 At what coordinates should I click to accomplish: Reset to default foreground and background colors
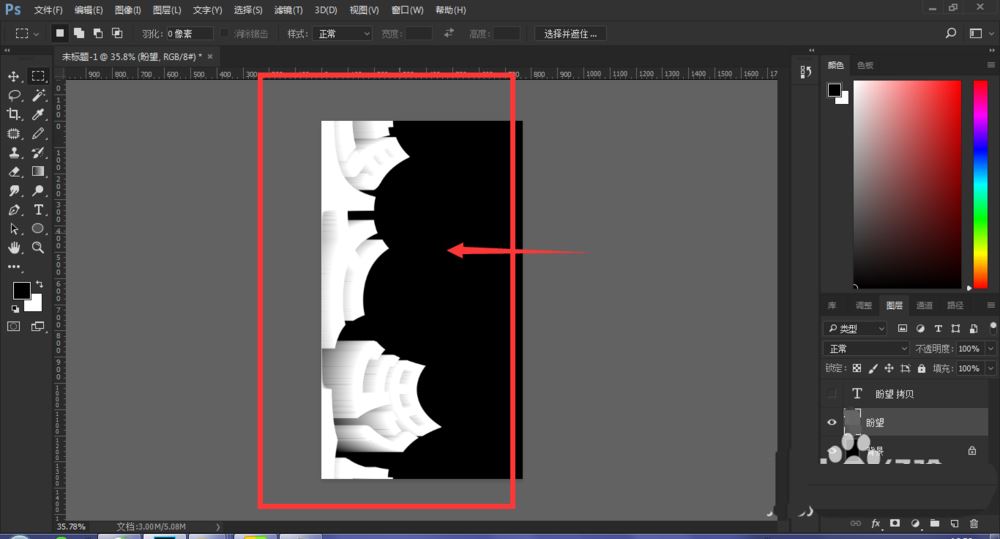point(15,309)
